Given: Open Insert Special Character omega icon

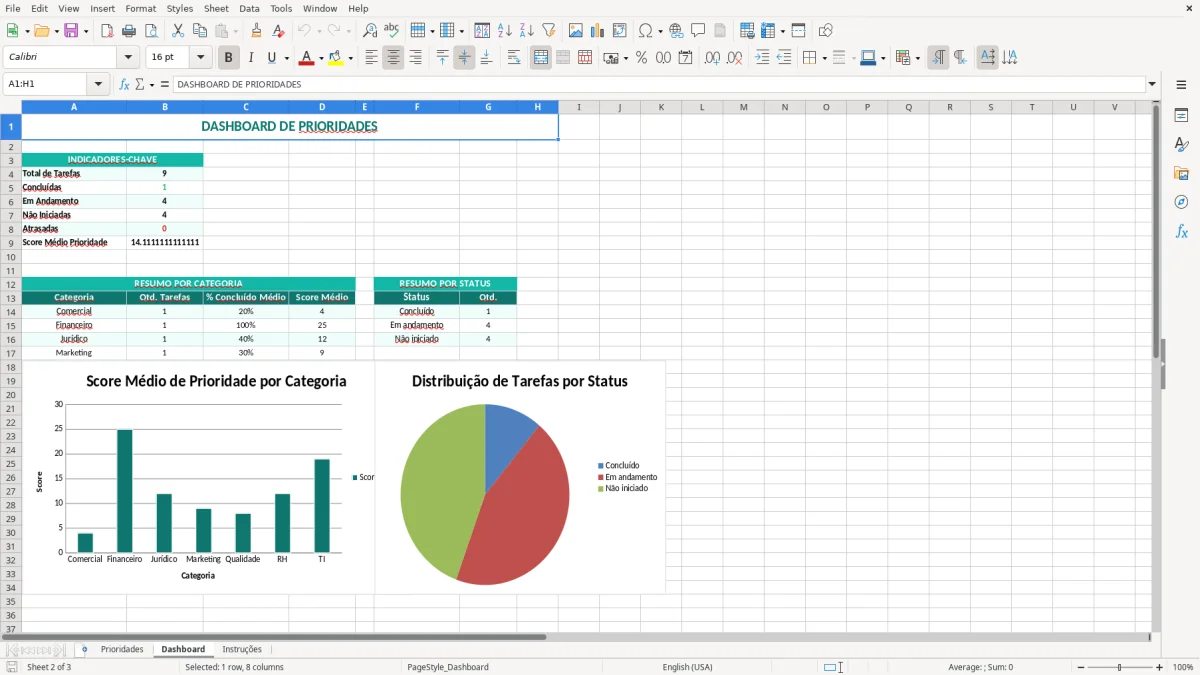Looking at the screenshot, I should 645,31.
